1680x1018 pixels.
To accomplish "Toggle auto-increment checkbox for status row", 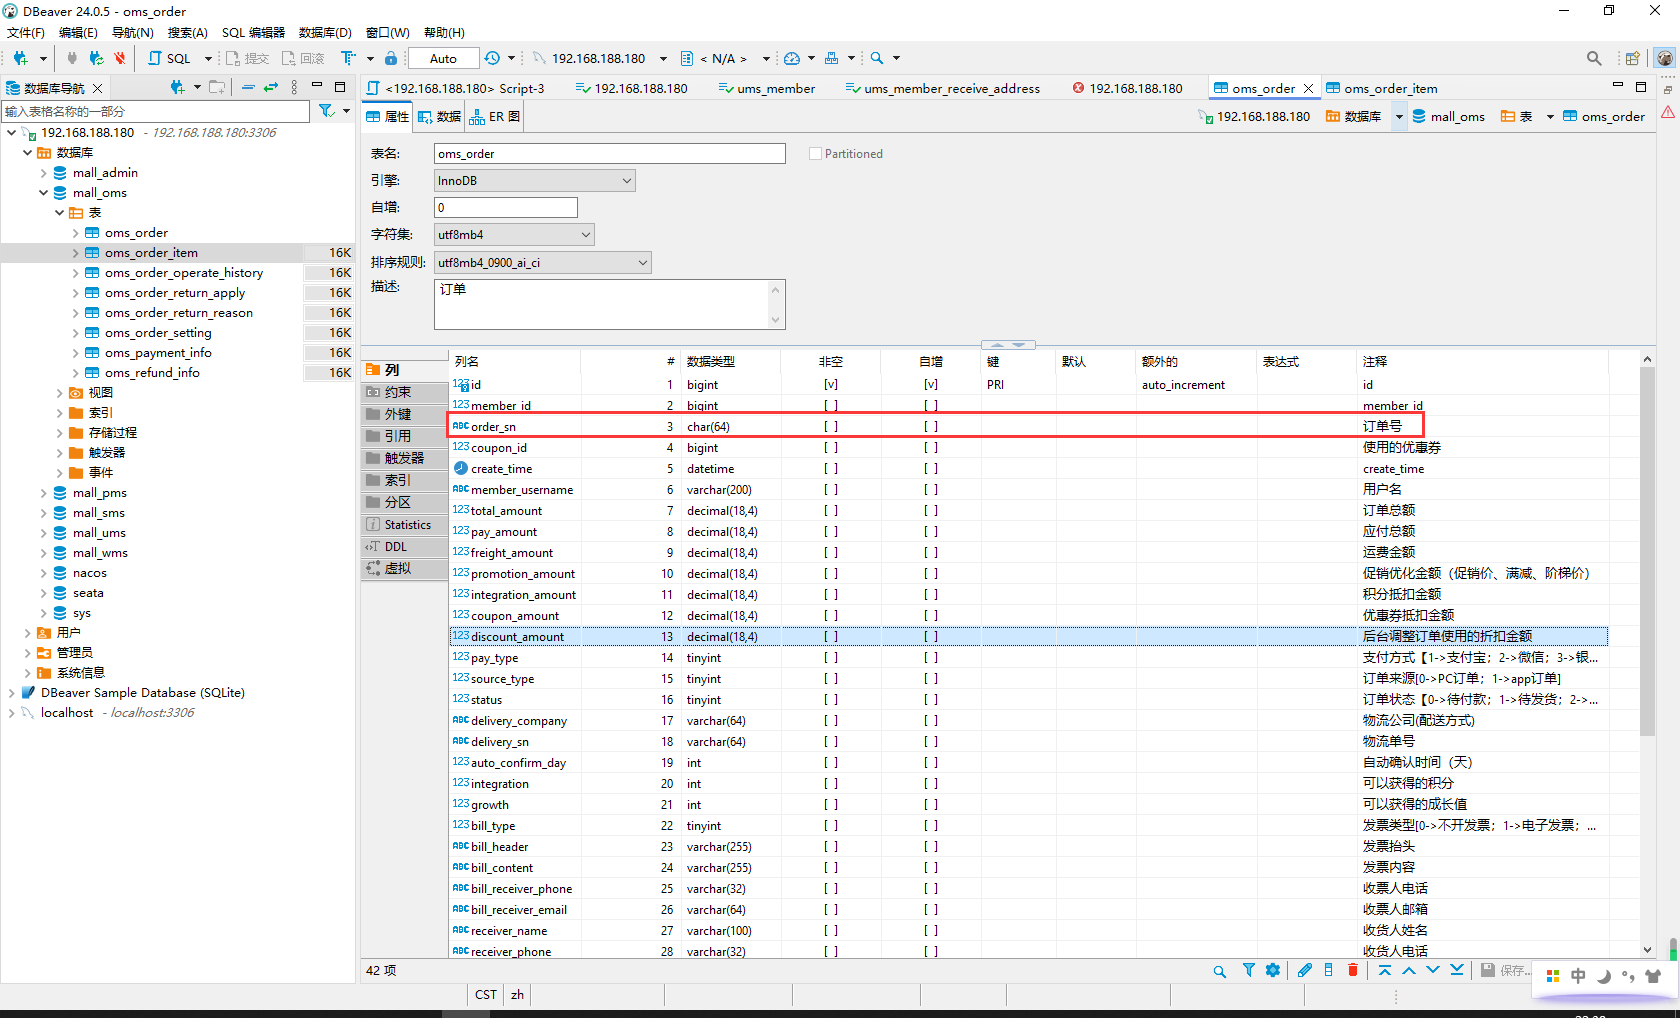I will pos(931,700).
